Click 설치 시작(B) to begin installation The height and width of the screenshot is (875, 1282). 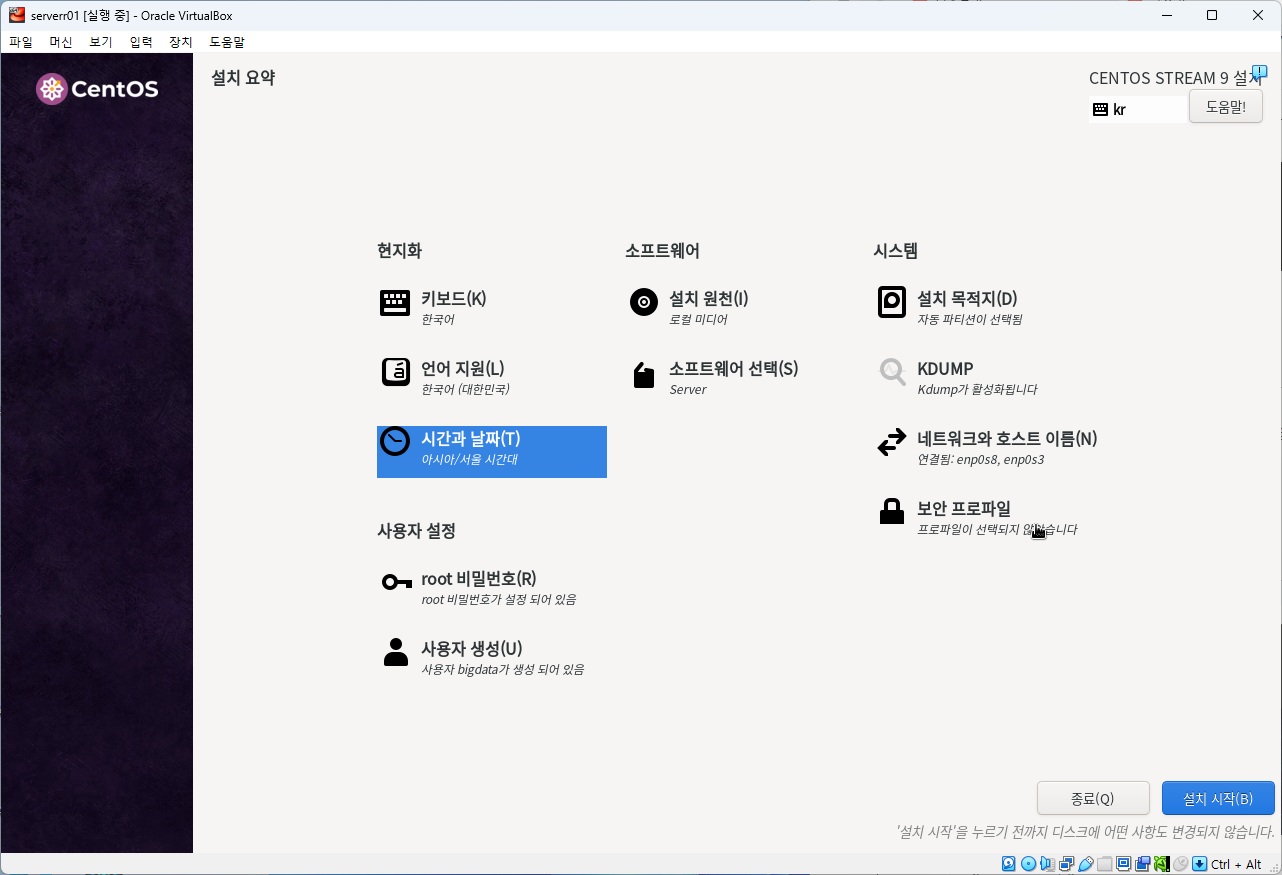[x=1218, y=798]
